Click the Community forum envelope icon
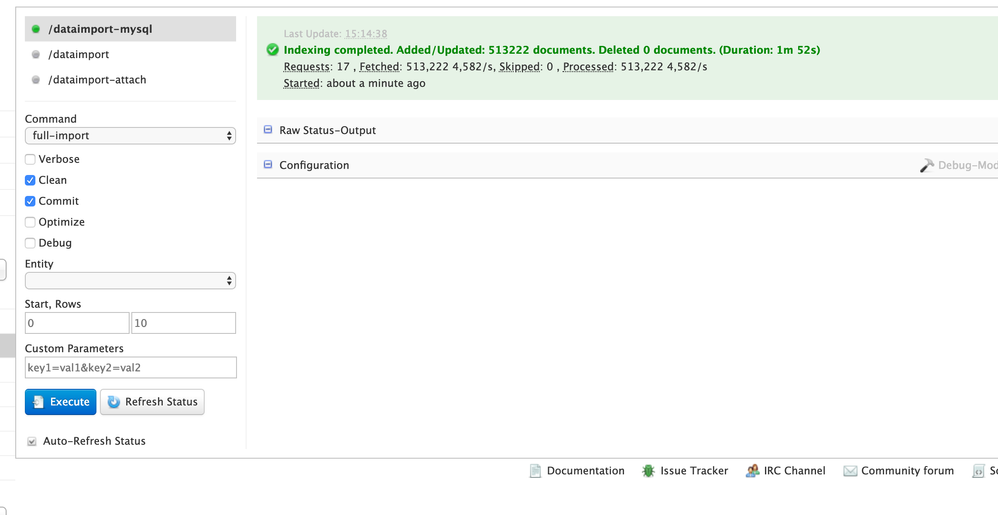The height and width of the screenshot is (515, 998). click(850, 471)
